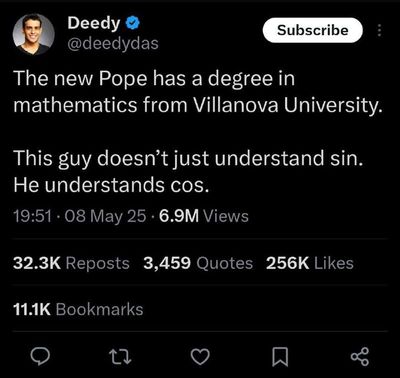Open Deedy's profile picture
This screenshot has height=378, width=400.
tap(34, 34)
